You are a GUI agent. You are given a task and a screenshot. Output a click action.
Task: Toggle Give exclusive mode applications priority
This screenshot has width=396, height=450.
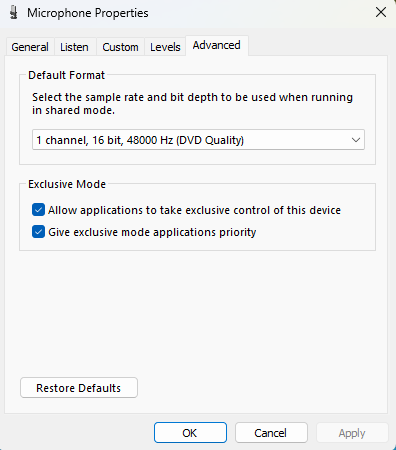[38, 232]
